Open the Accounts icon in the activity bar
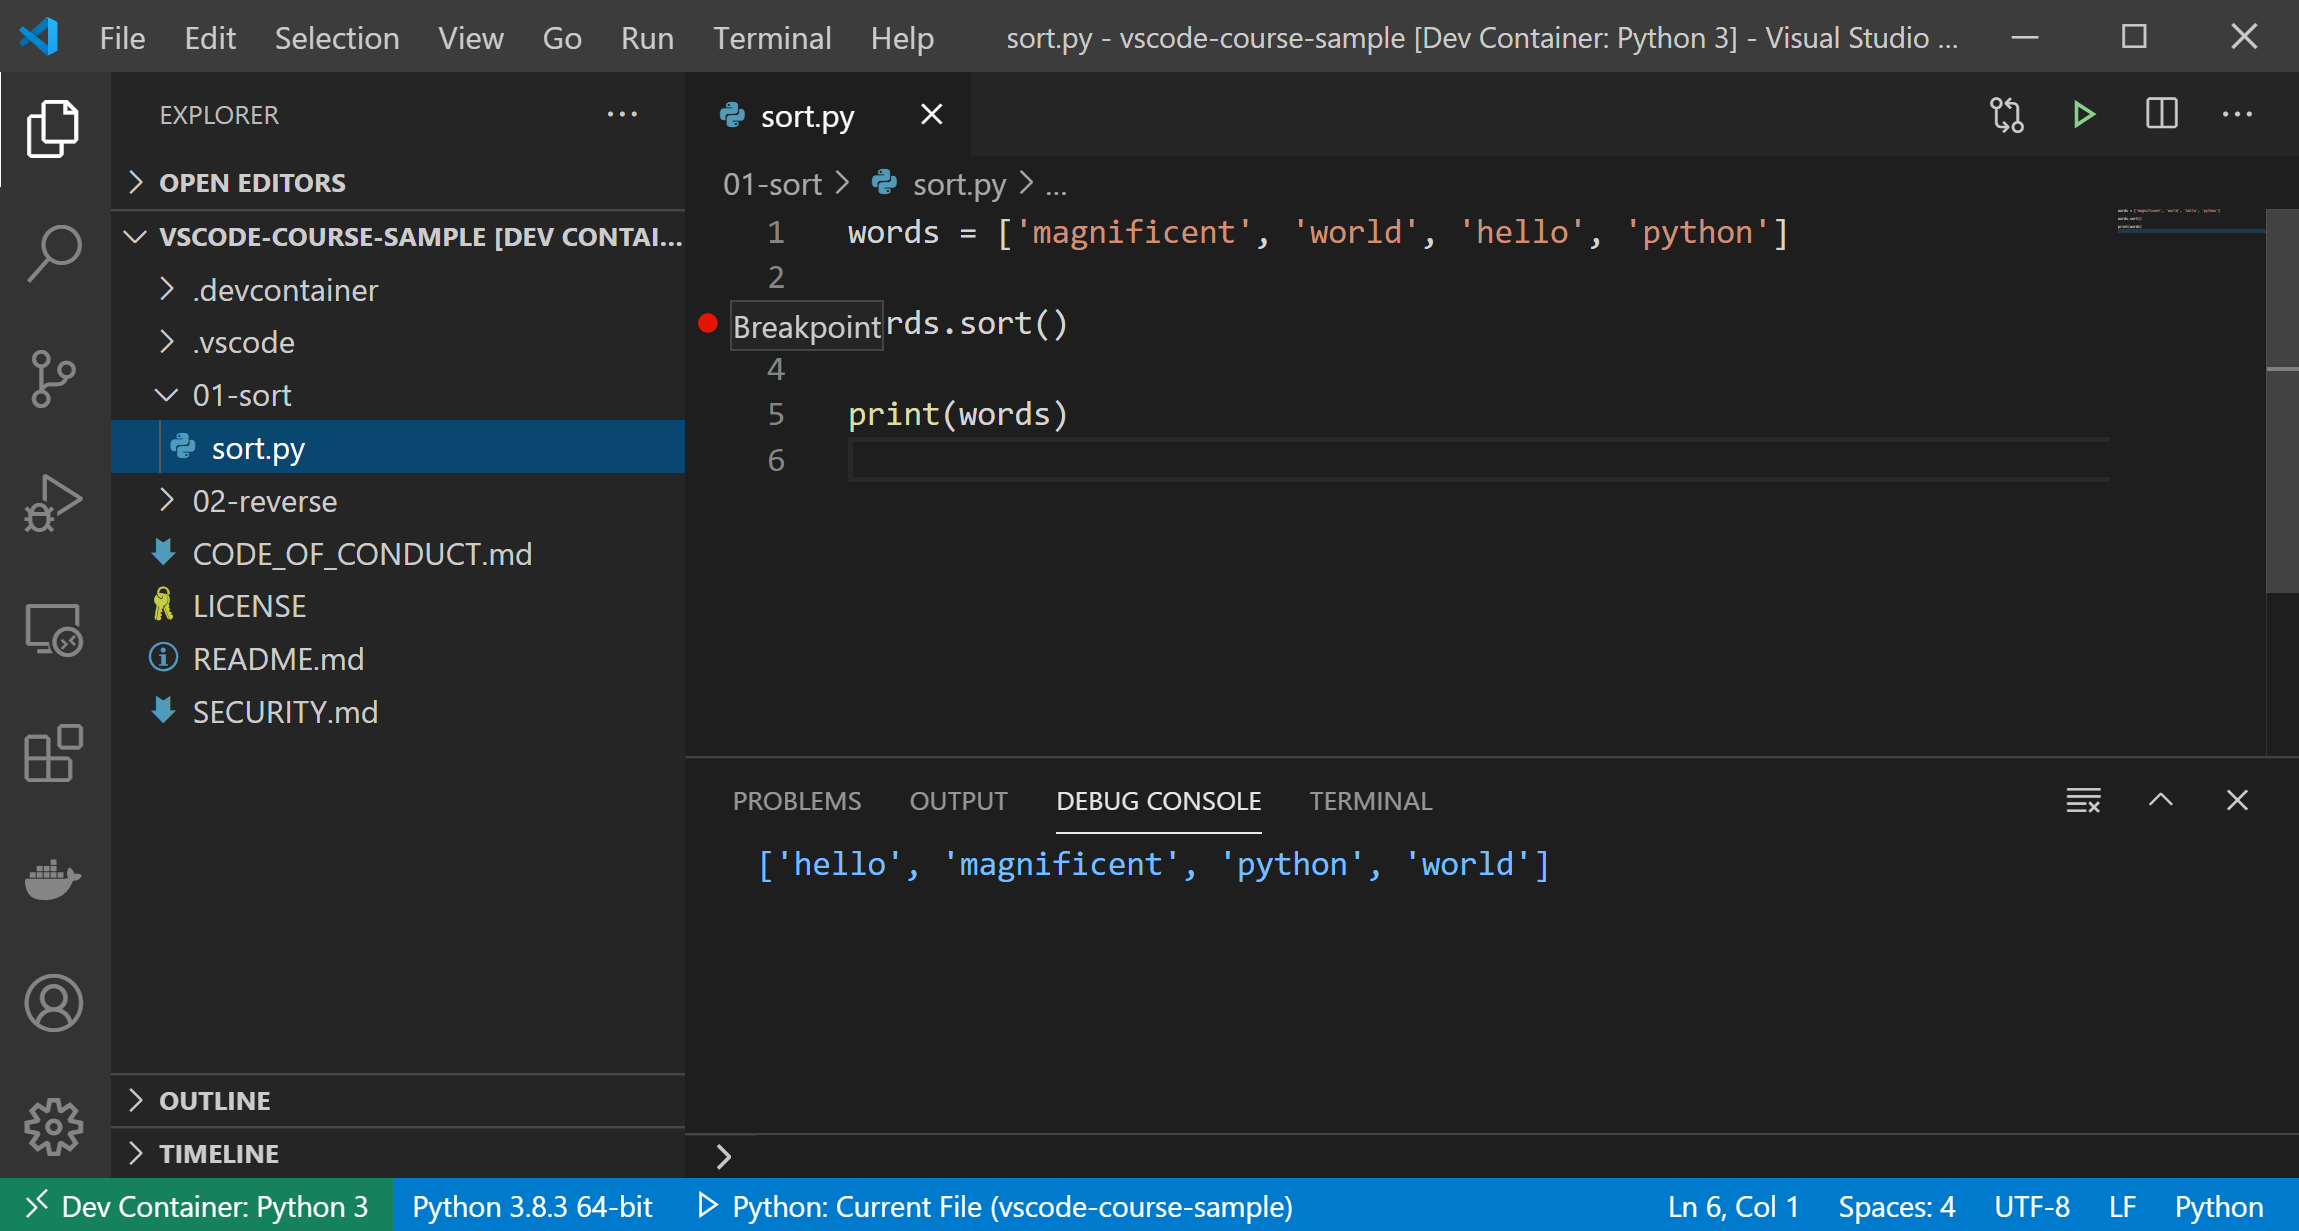Screen dimensions: 2299x1231 click(x=53, y=1004)
